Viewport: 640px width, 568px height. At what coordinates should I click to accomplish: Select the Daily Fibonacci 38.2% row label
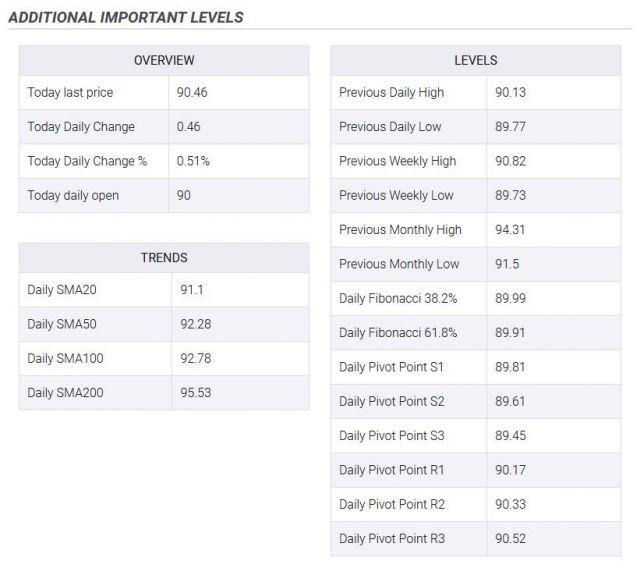coord(399,298)
